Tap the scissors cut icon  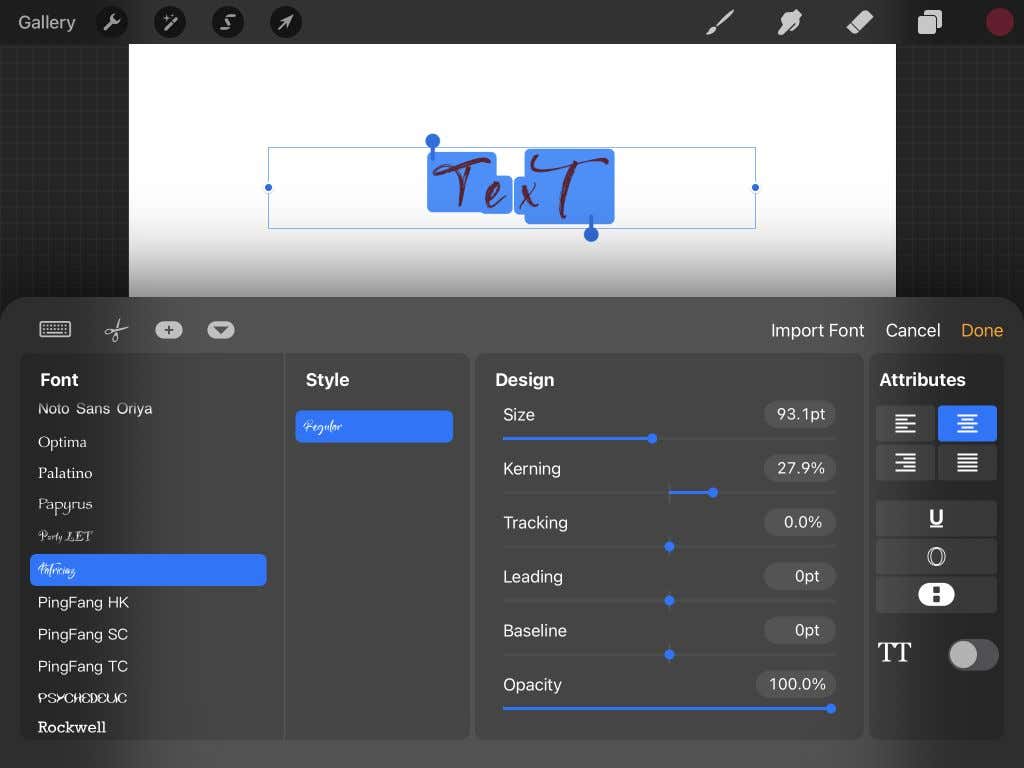click(115, 329)
